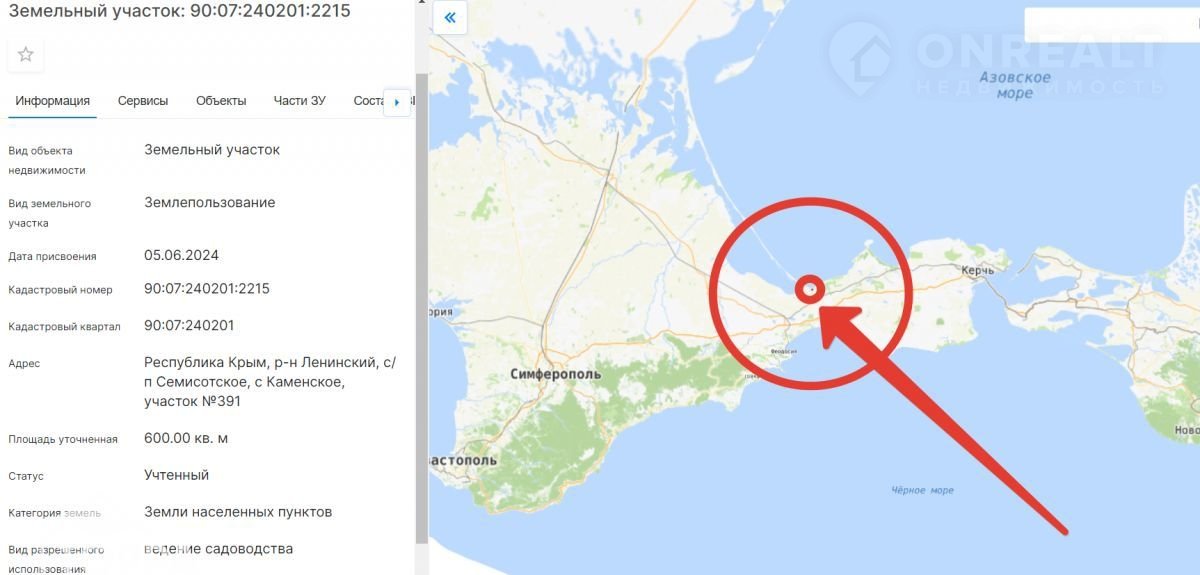Click Симферополь city label on map
The width and height of the screenshot is (1200, 575).
pyautogui.click(x=556, y=374)
